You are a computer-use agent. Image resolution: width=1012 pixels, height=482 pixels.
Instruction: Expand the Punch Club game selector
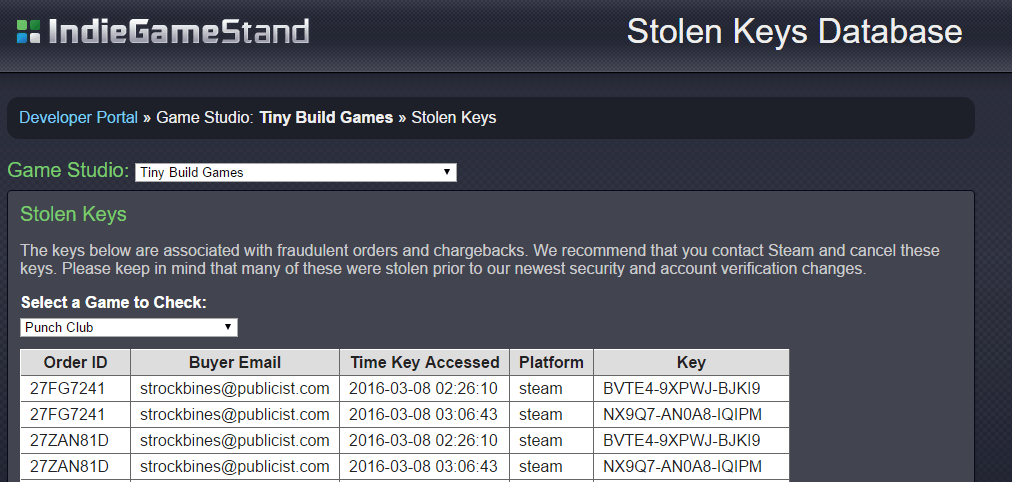pos(129,327)
